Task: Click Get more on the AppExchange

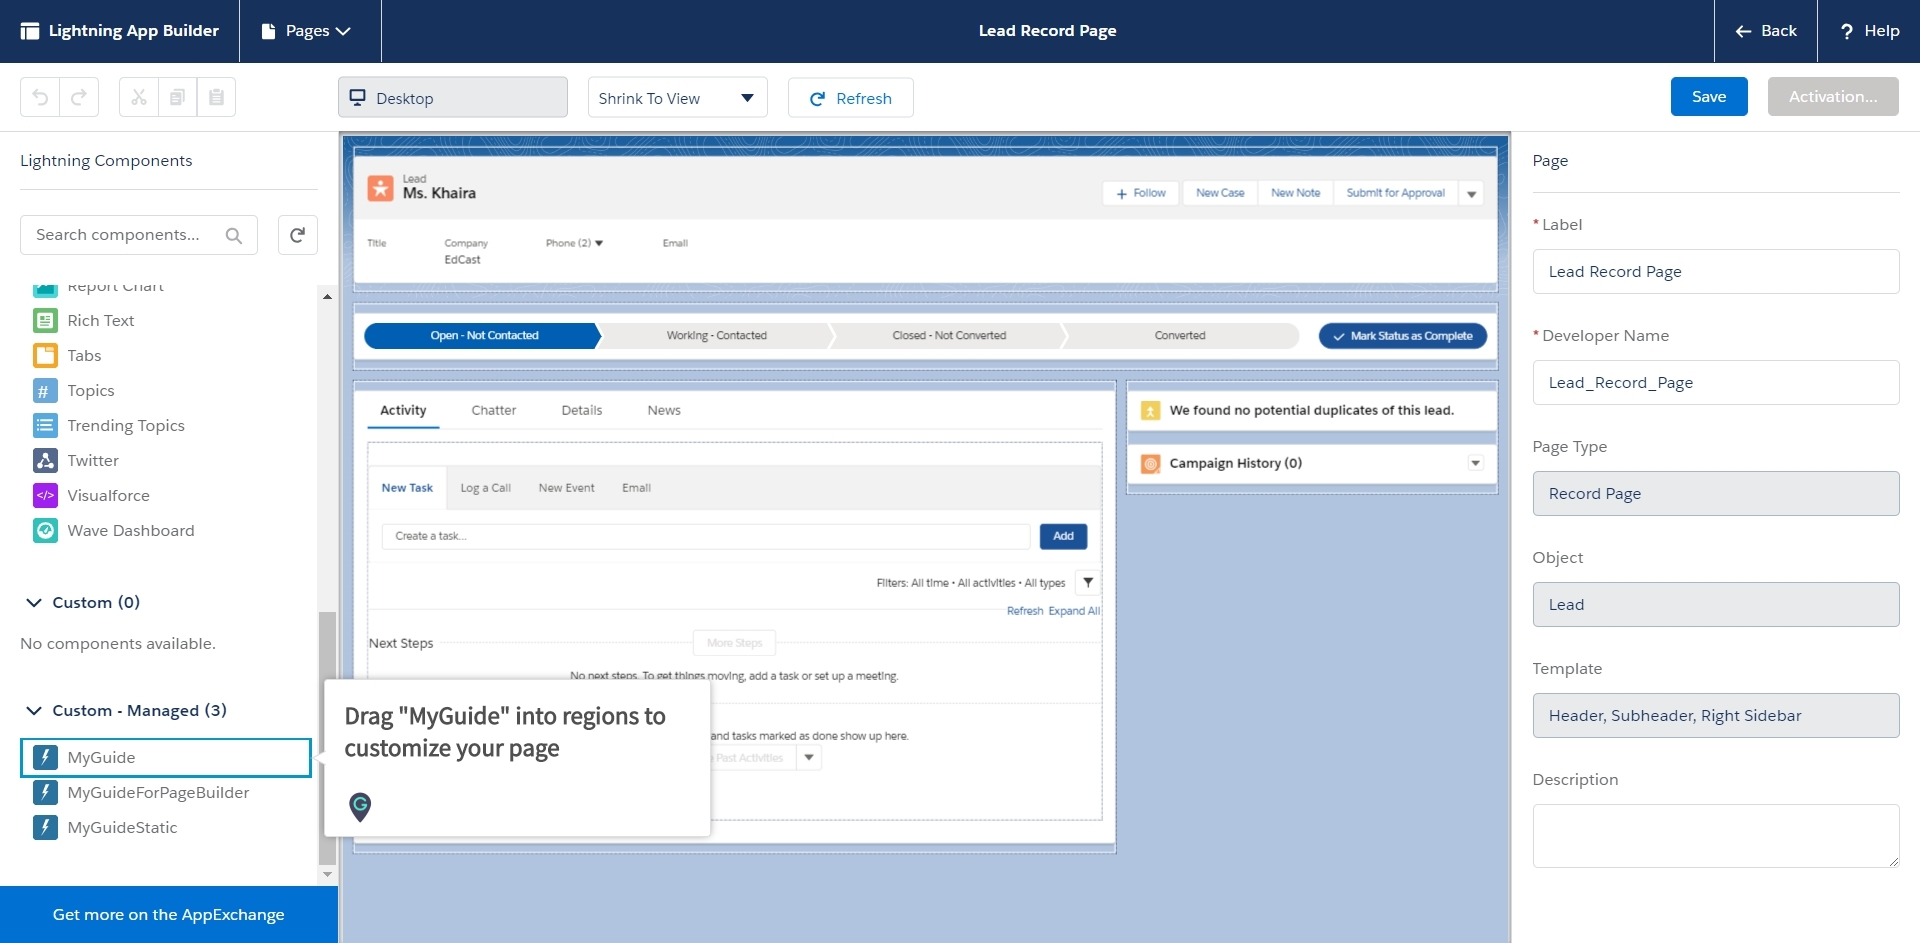Action: 169,914
